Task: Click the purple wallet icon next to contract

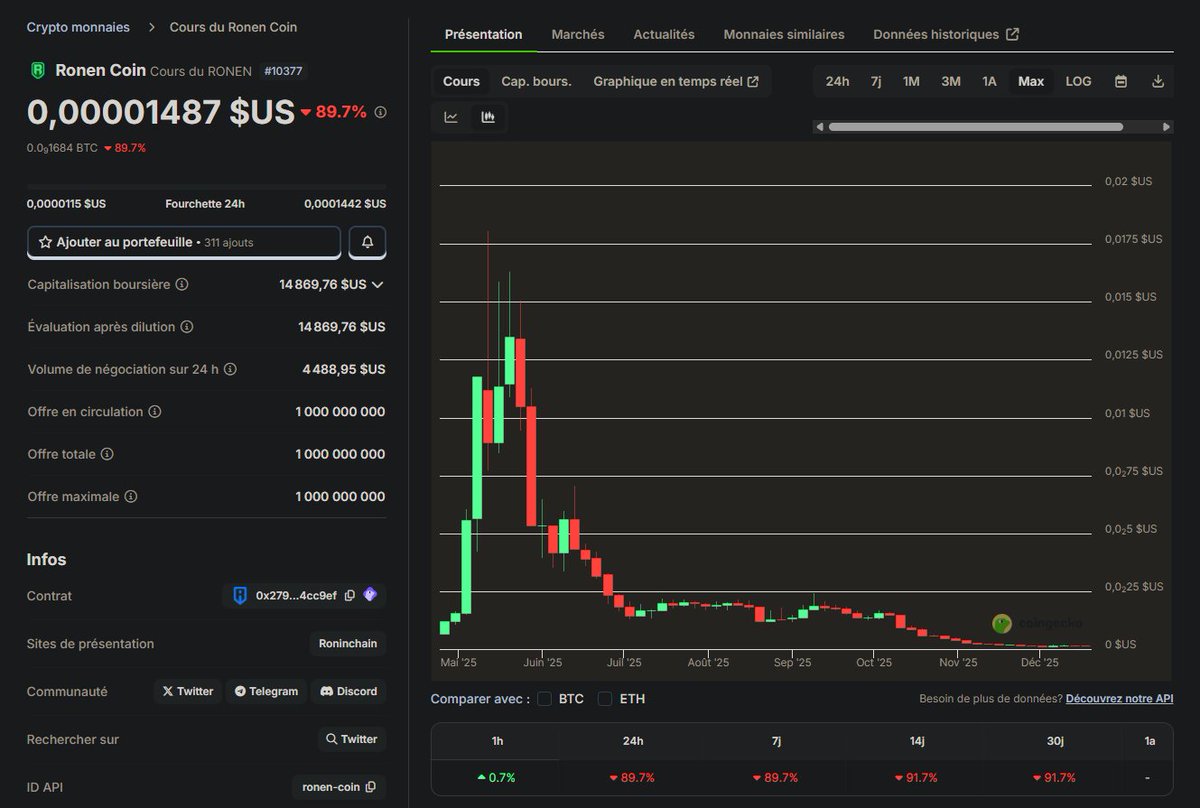Action: (370, 595)
